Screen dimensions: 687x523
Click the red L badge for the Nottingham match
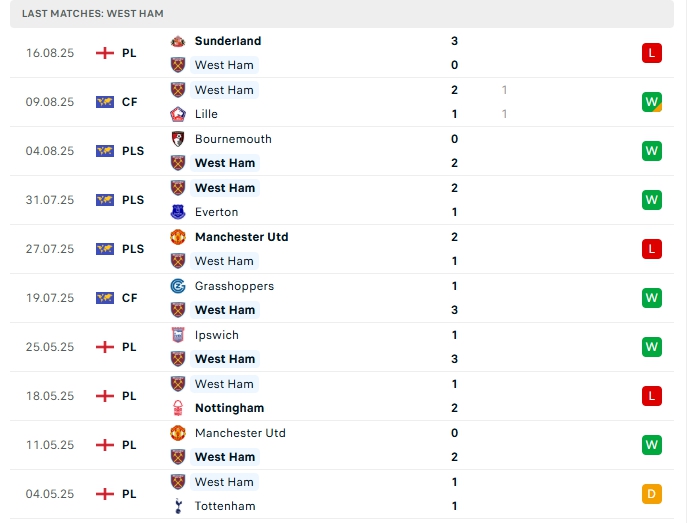tap(652, 396)
